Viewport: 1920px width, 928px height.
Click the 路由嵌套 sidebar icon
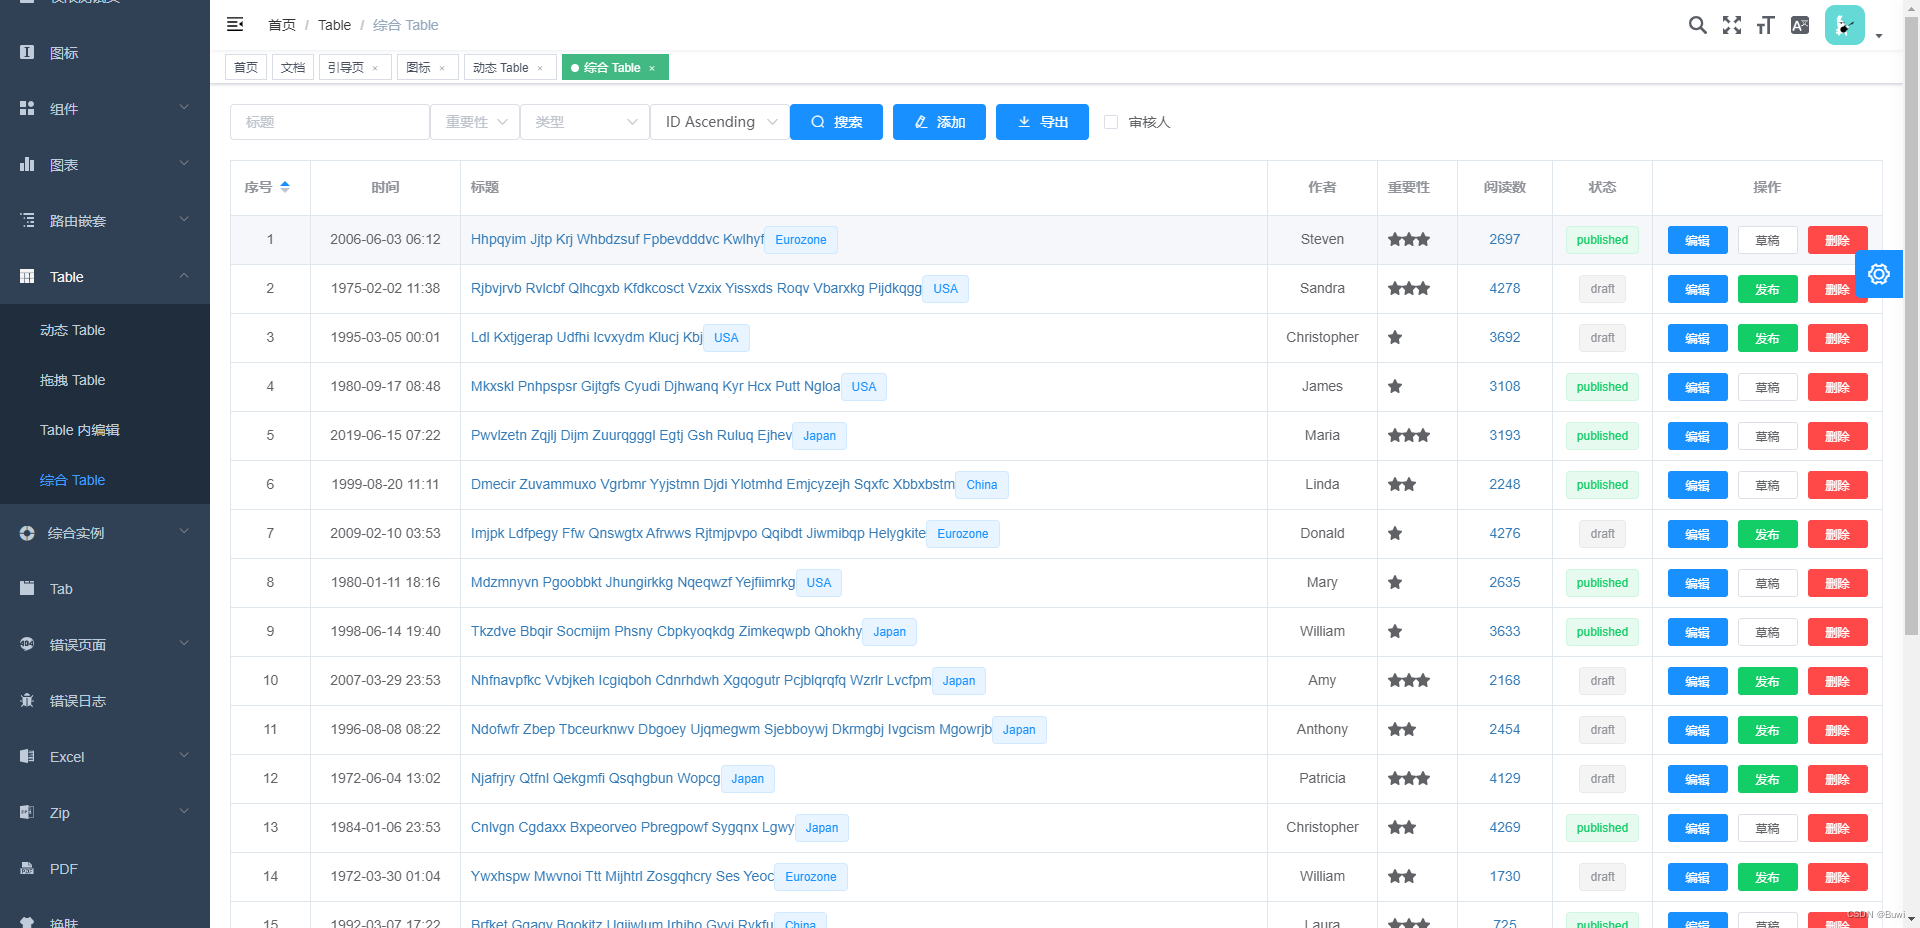pyautogui.click(x=27, y=220)
